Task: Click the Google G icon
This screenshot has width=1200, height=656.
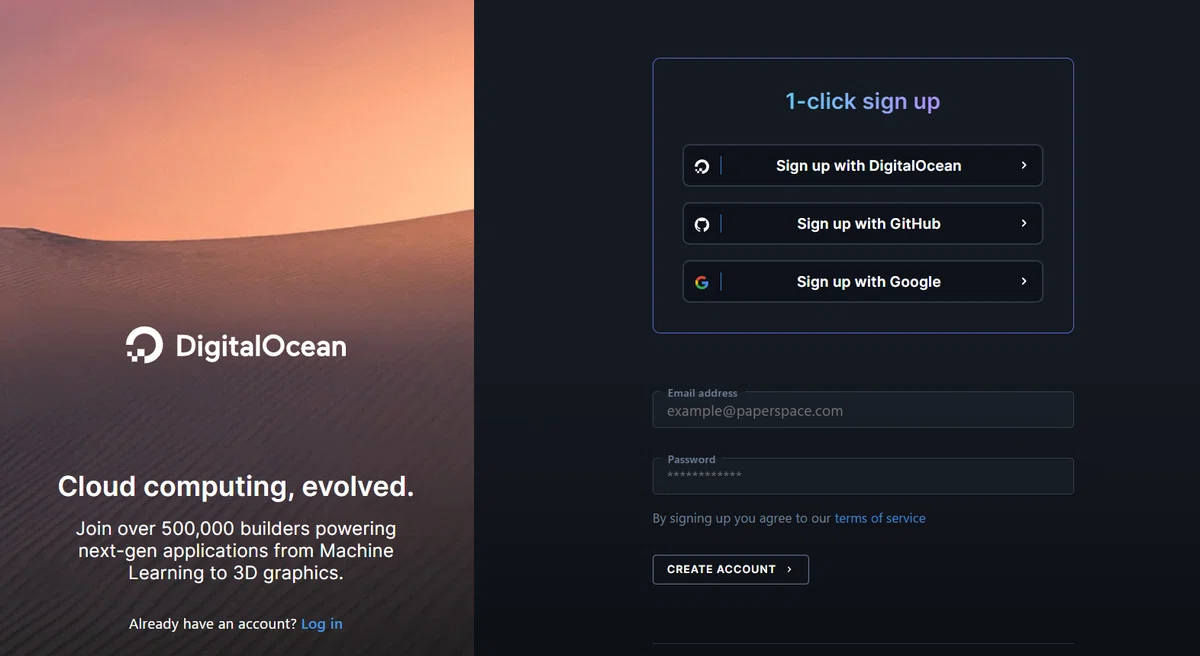Action: (x=702, y=282)
